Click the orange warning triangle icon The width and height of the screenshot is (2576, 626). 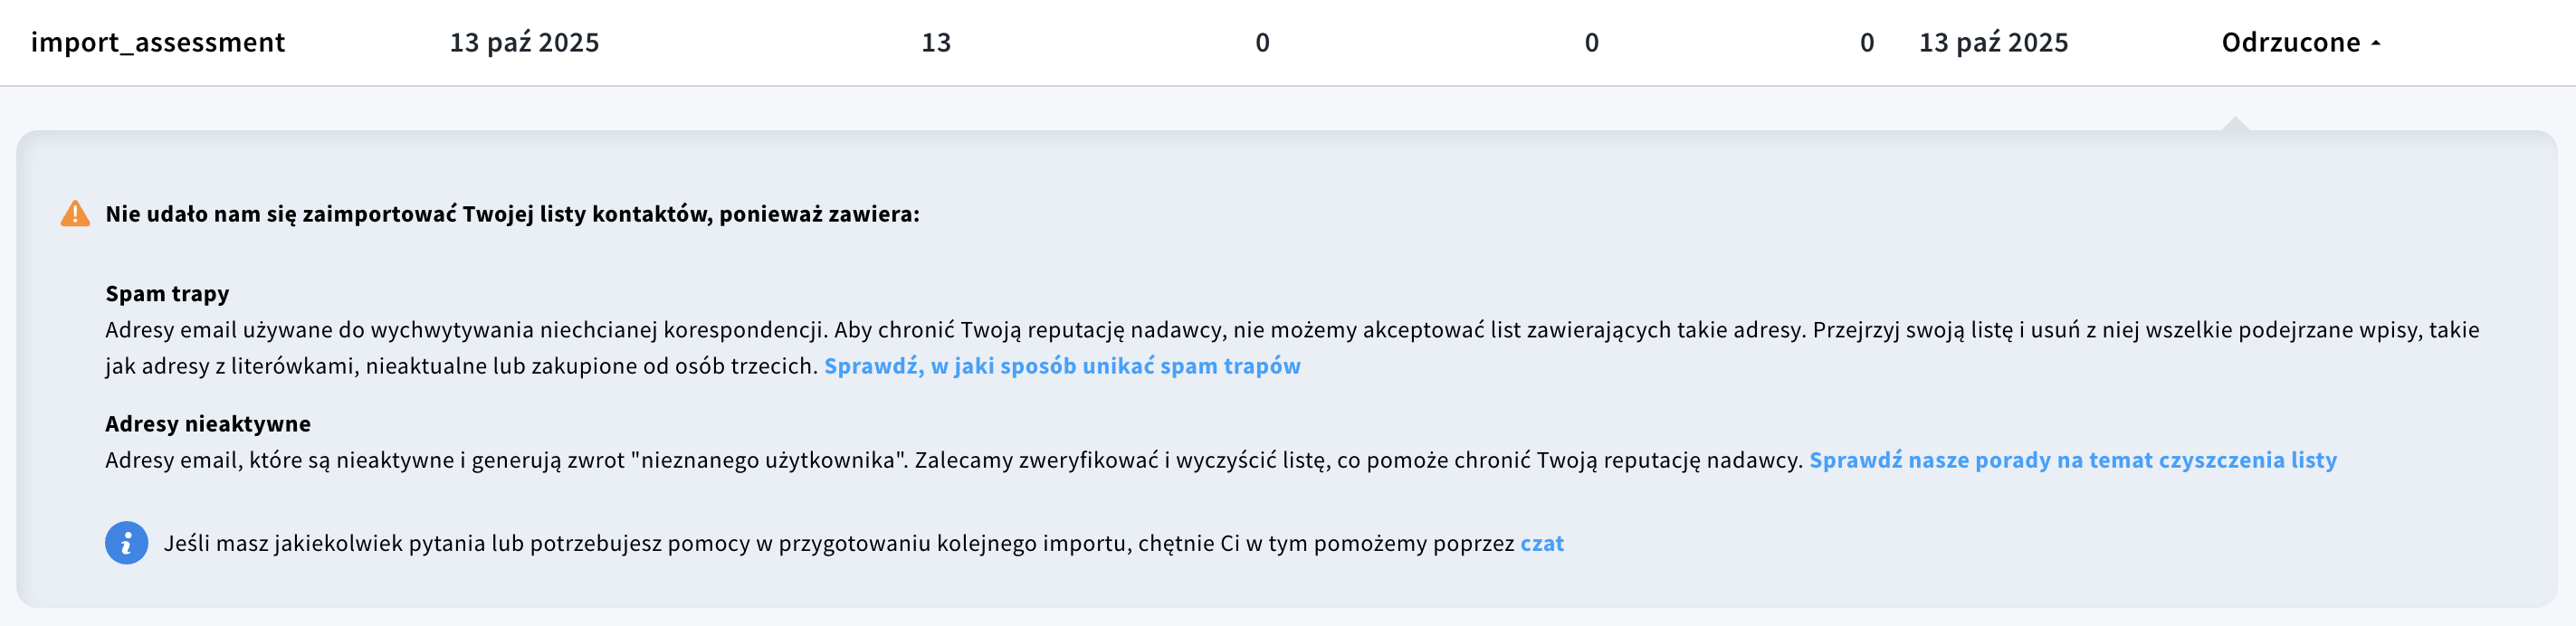[x=75, y=214]
